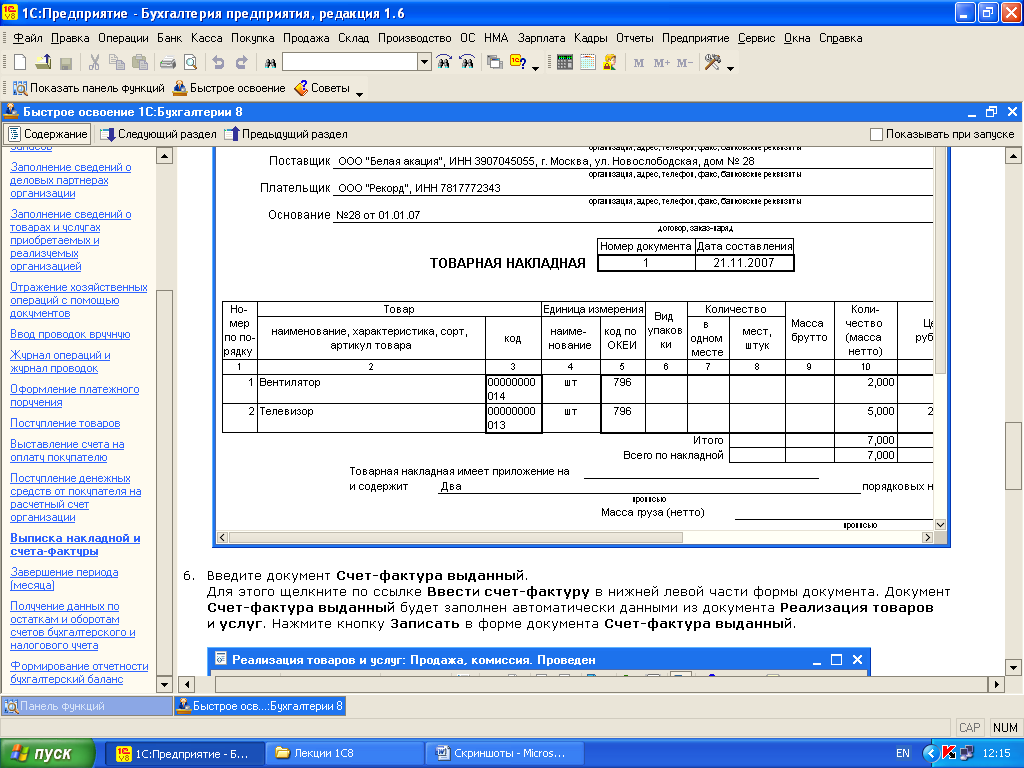Click the Open file icon
The width and height of the screenshot is (1024, 768).
click(43, 63)
